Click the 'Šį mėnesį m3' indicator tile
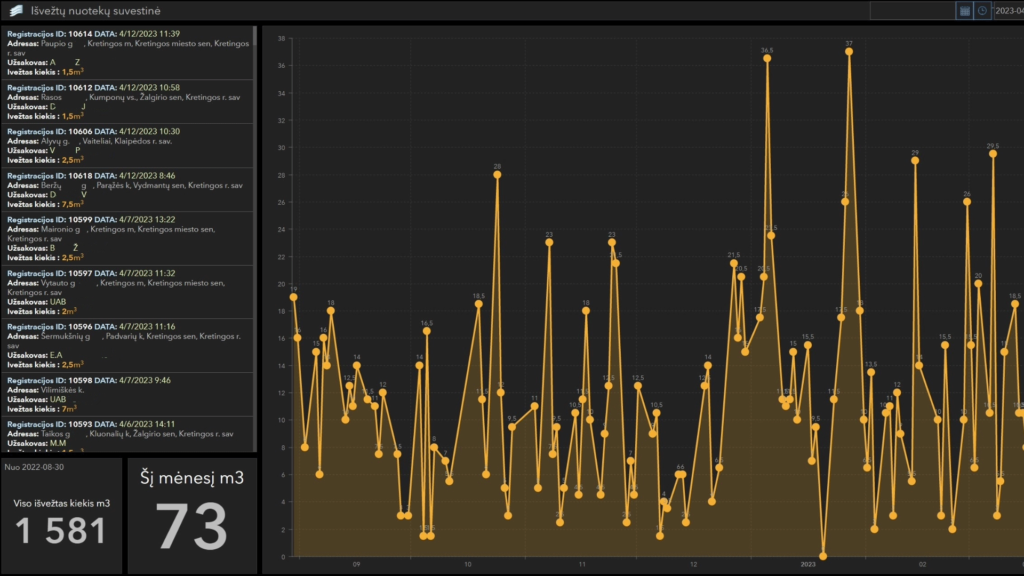The height and width of the screenshot is (576, 1024). coord(192,515)
